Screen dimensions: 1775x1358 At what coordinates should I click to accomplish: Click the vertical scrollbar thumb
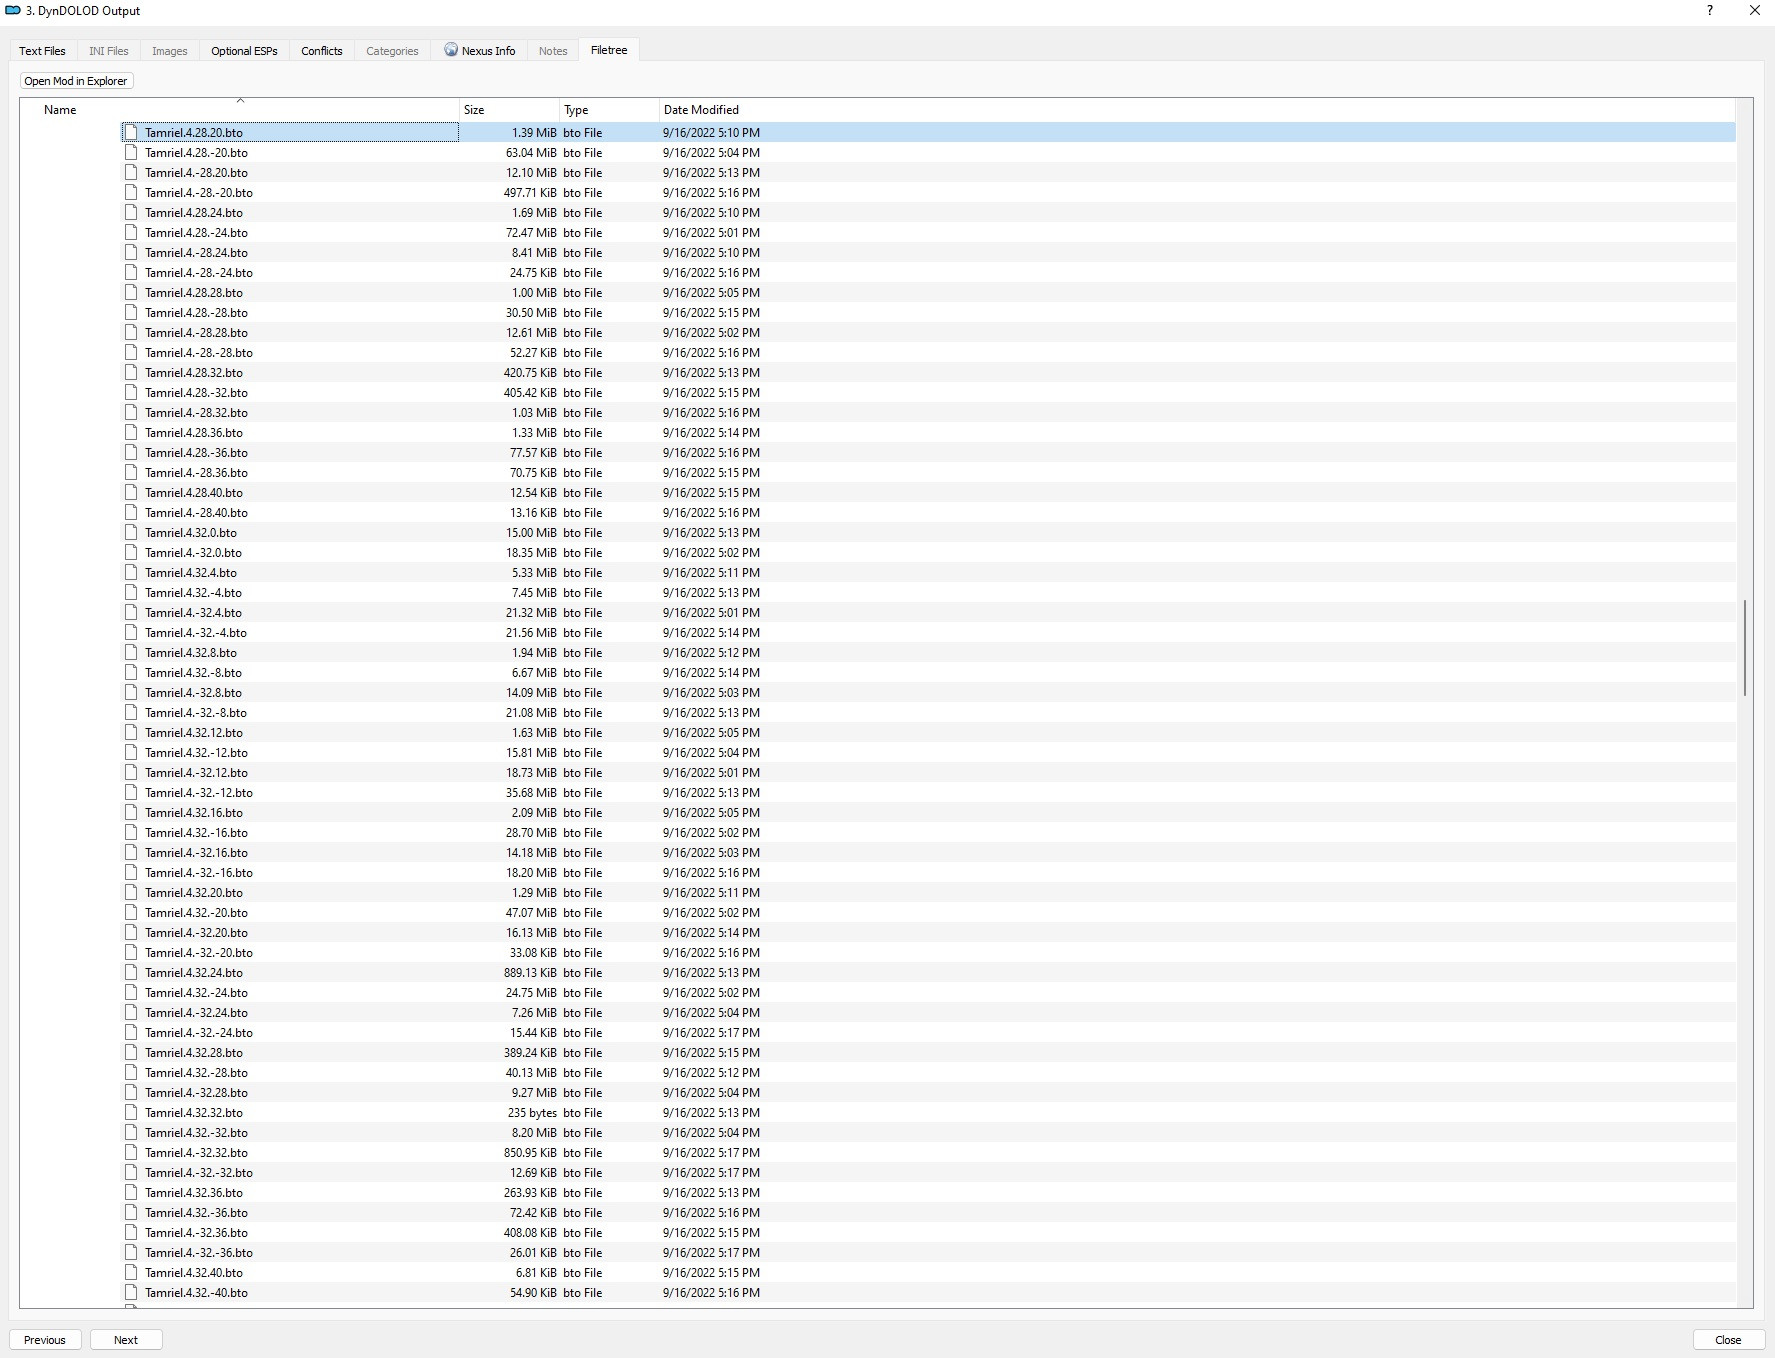pos(1745,648)
